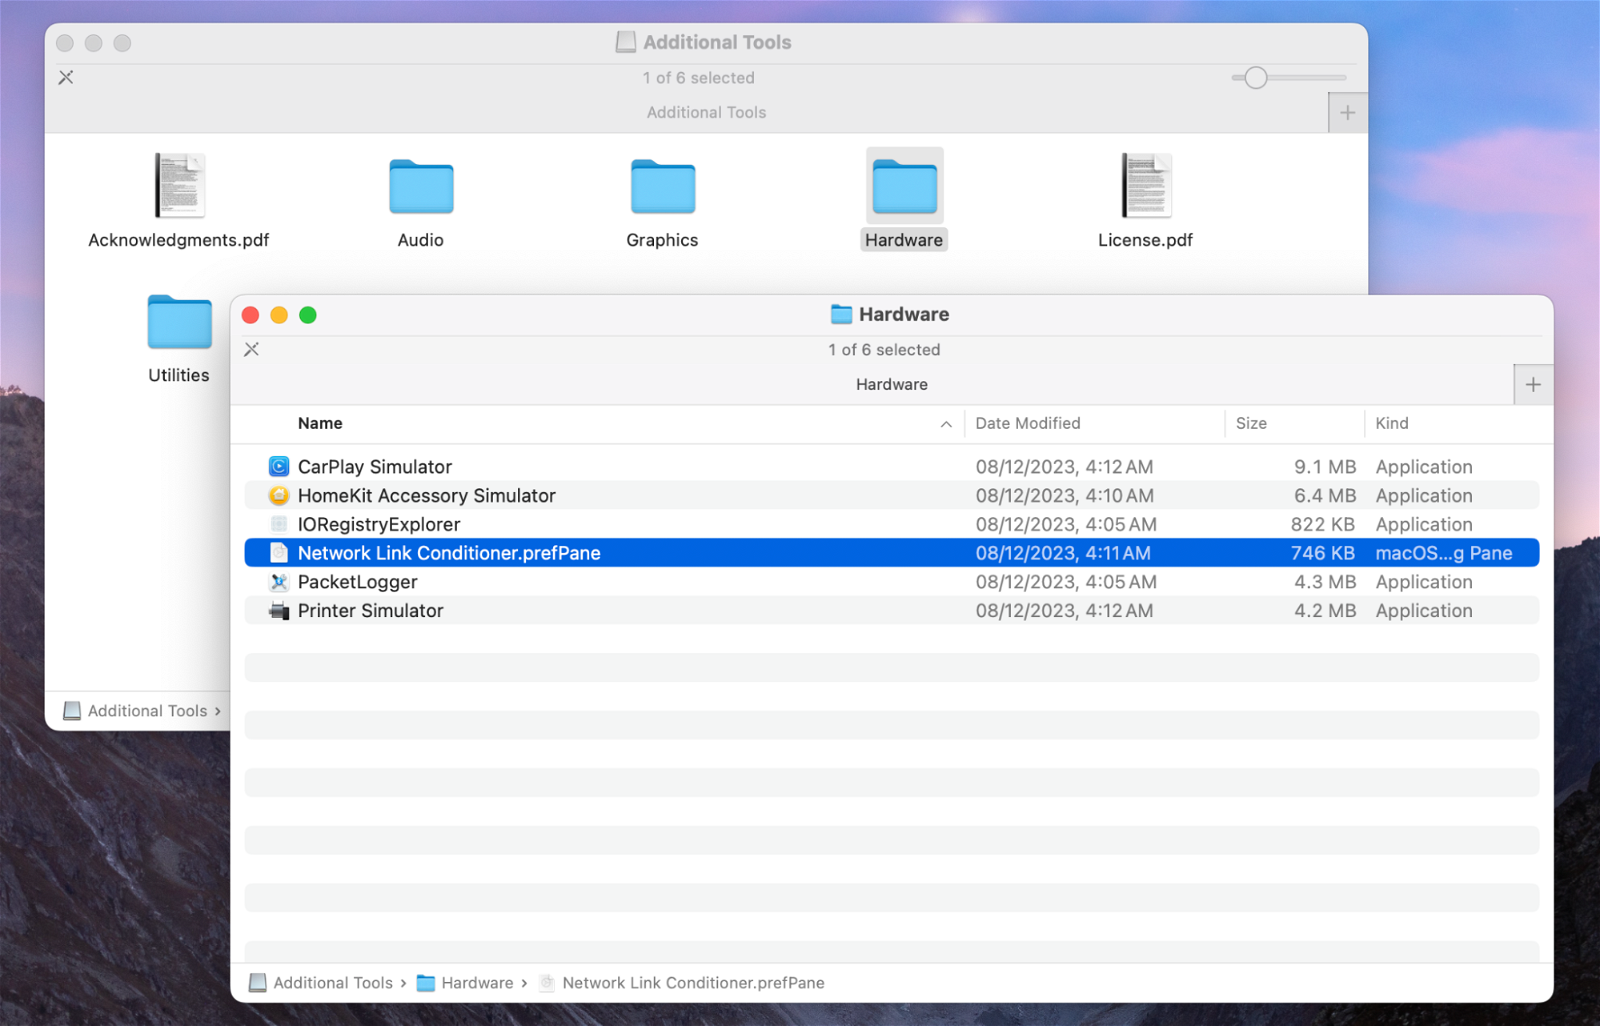Click the PacketLogger application icon

coord(279,582)
